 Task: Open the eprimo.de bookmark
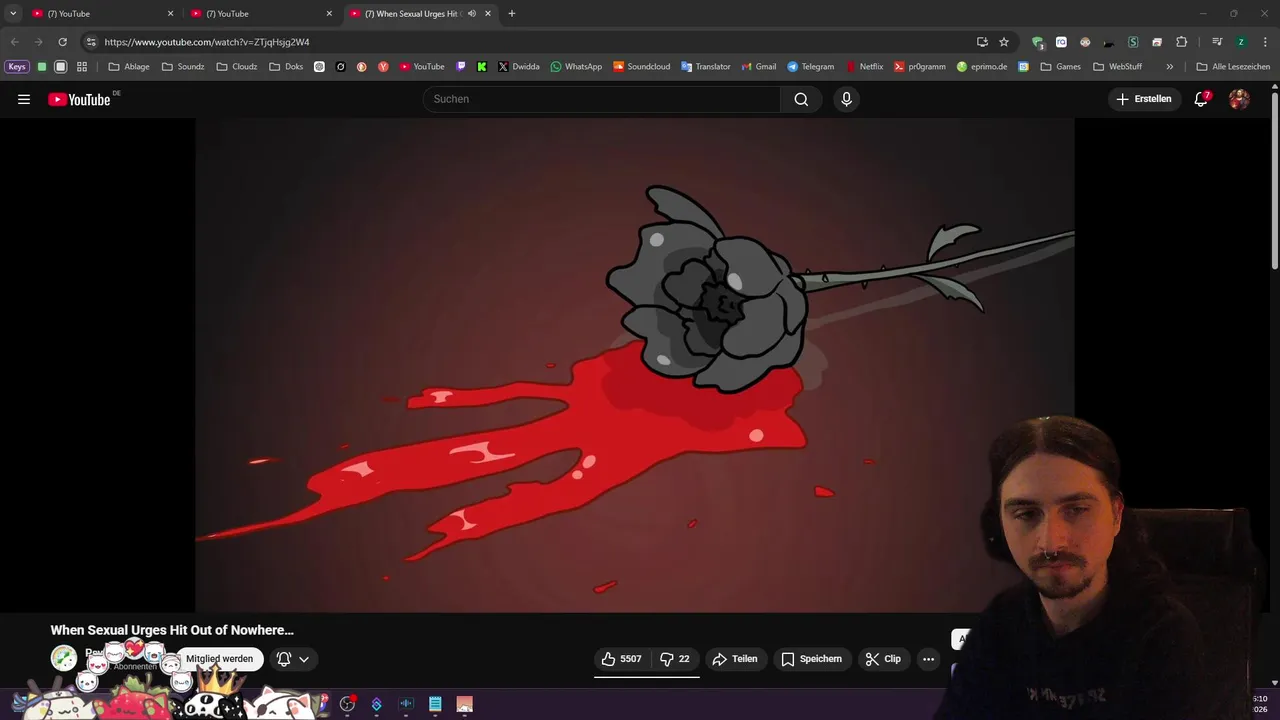(982, 67)
